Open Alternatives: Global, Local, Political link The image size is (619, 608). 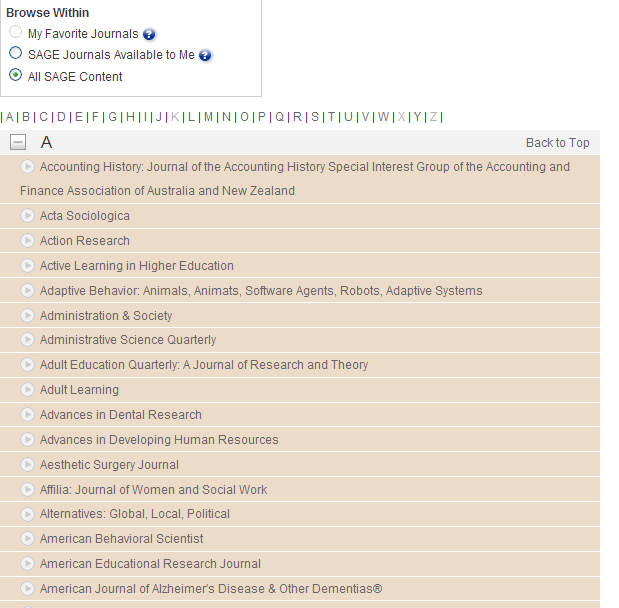point(135,514)
